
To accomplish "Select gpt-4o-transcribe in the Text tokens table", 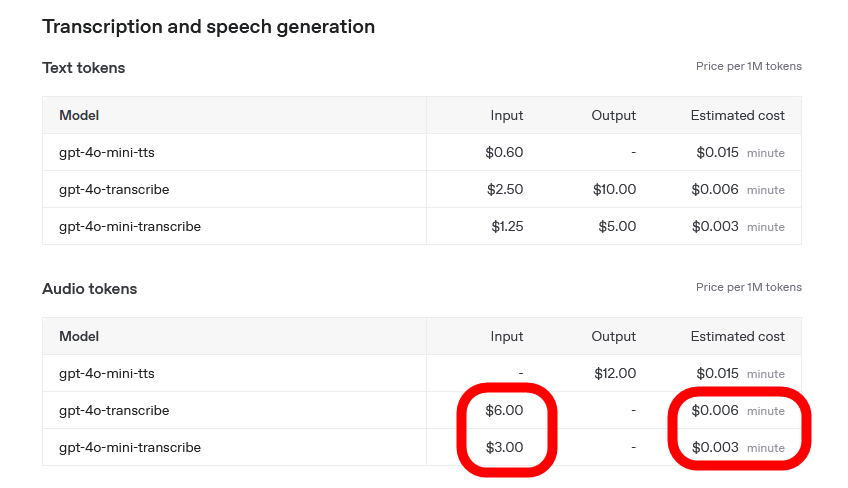I will point(114,190).
